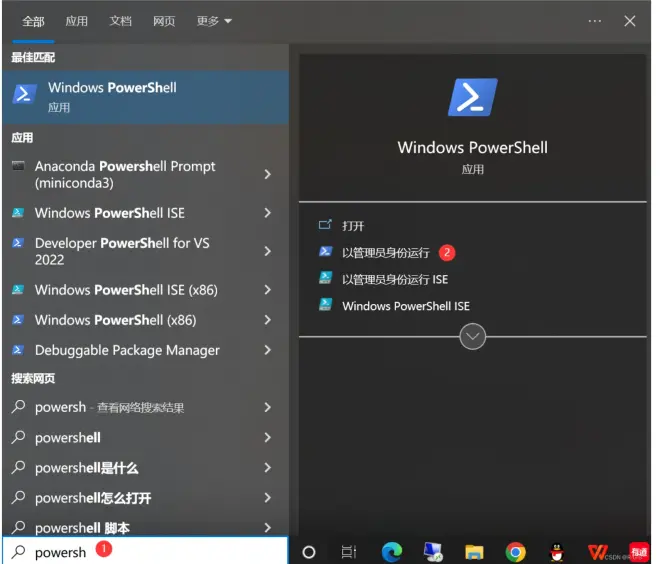Open QQ penguin icon on taskbar
Screen dimensions: 660x564
click(557, 552)
